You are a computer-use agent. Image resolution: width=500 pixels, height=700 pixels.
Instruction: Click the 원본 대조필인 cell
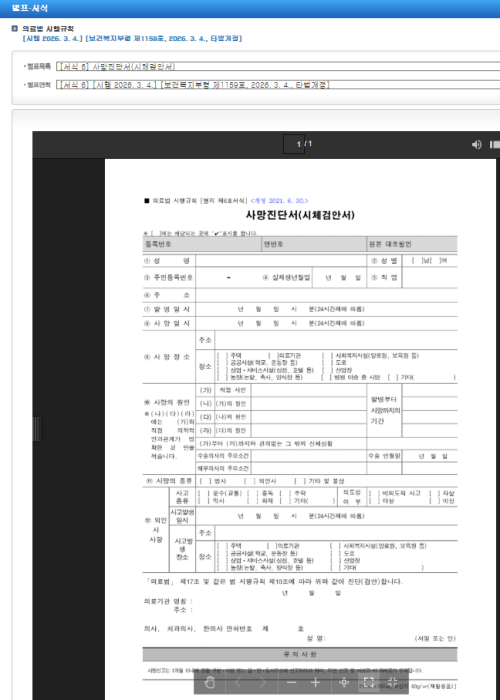click(x=412, y=244)
